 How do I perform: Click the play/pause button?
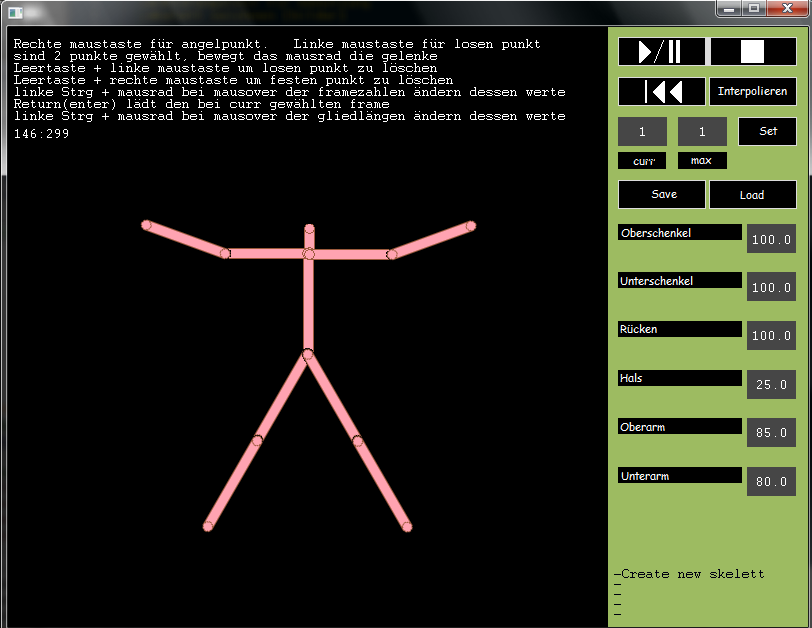click(x=662, y=52)
